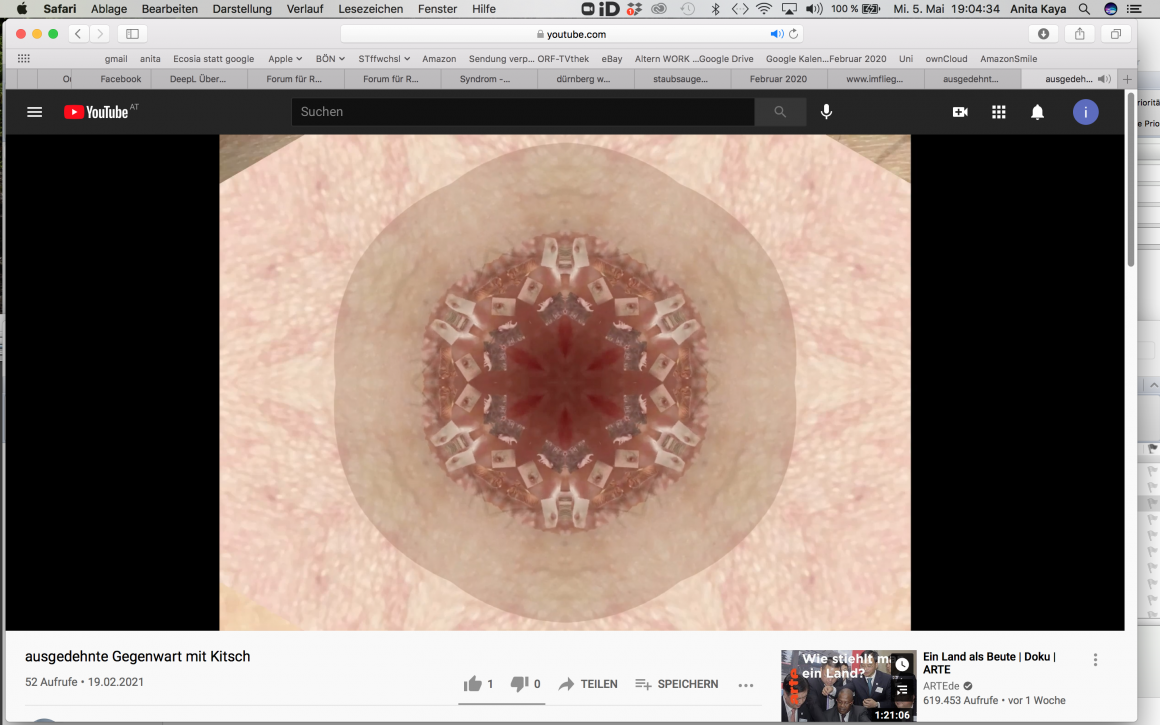The height and width of the screenshot is (725, 1160).
Task: Open the Create video camera icon
Action: tap(960, 112)
